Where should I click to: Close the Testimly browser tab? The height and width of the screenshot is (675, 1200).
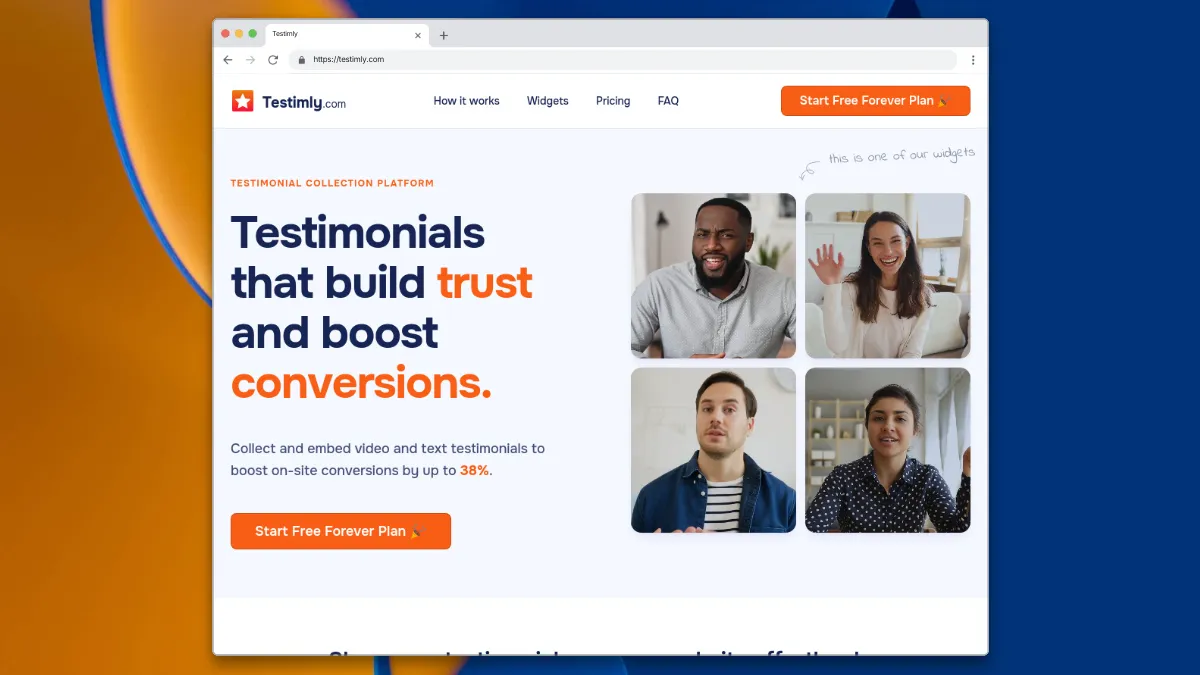tap(418, 35)
